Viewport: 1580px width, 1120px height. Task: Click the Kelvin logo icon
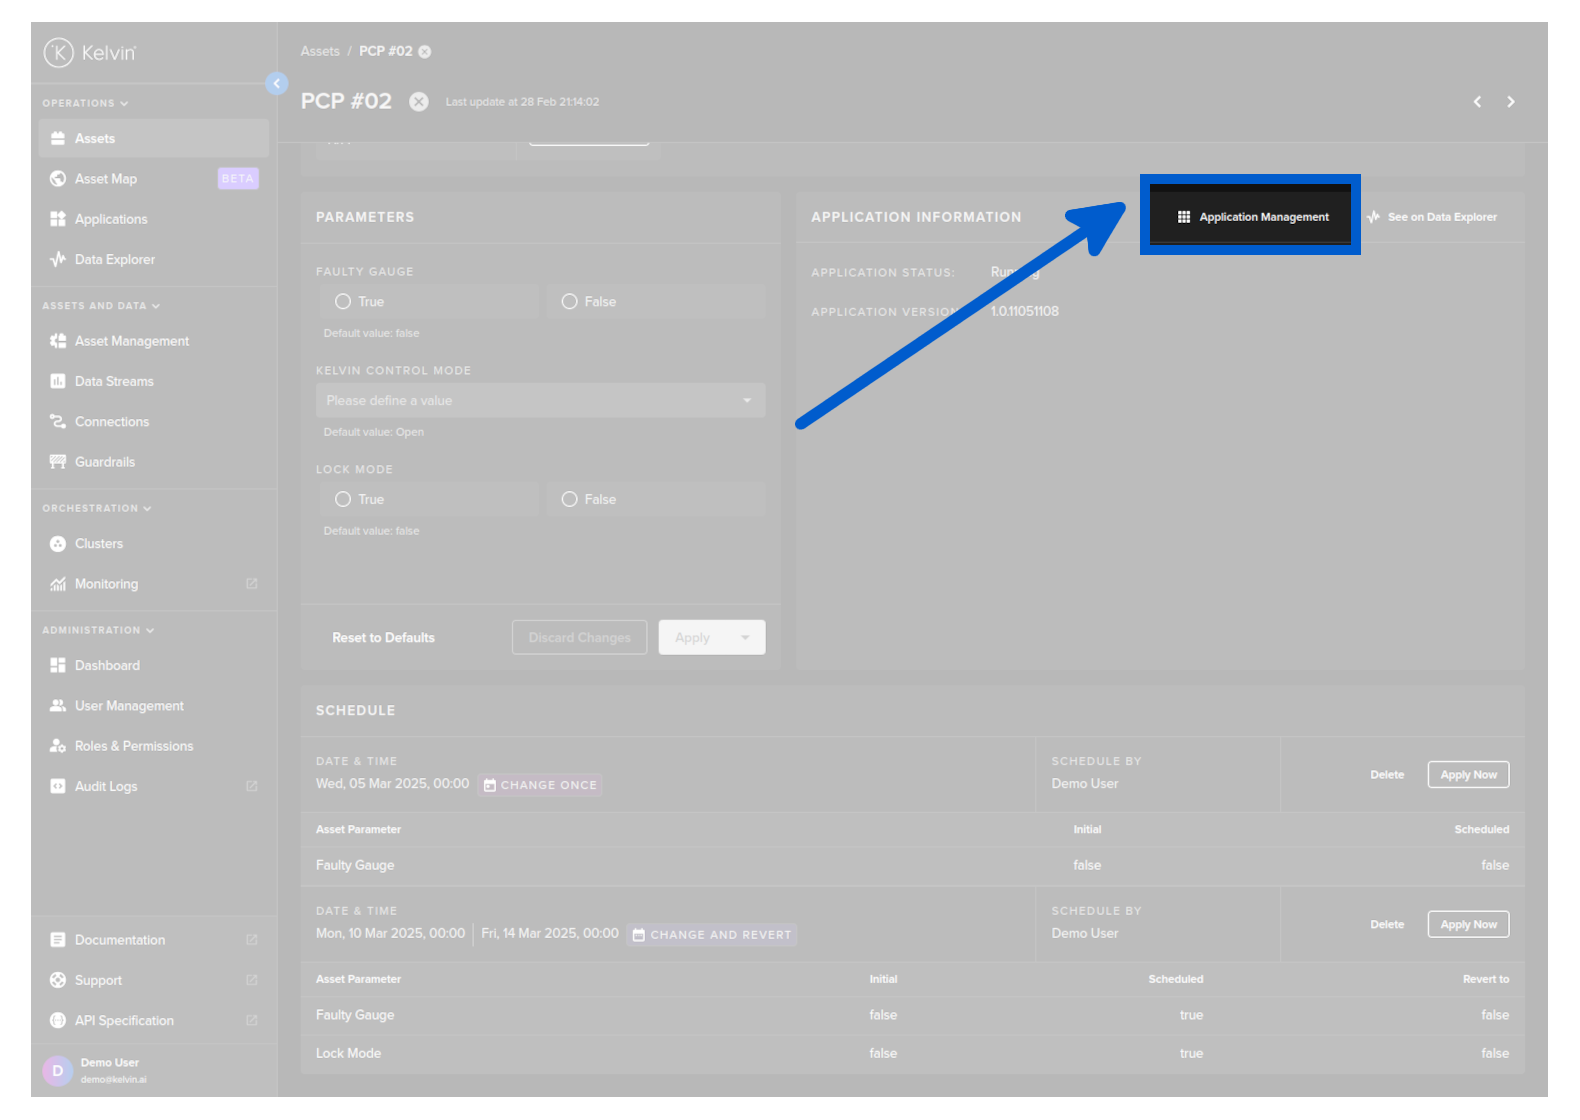[59, 52]
